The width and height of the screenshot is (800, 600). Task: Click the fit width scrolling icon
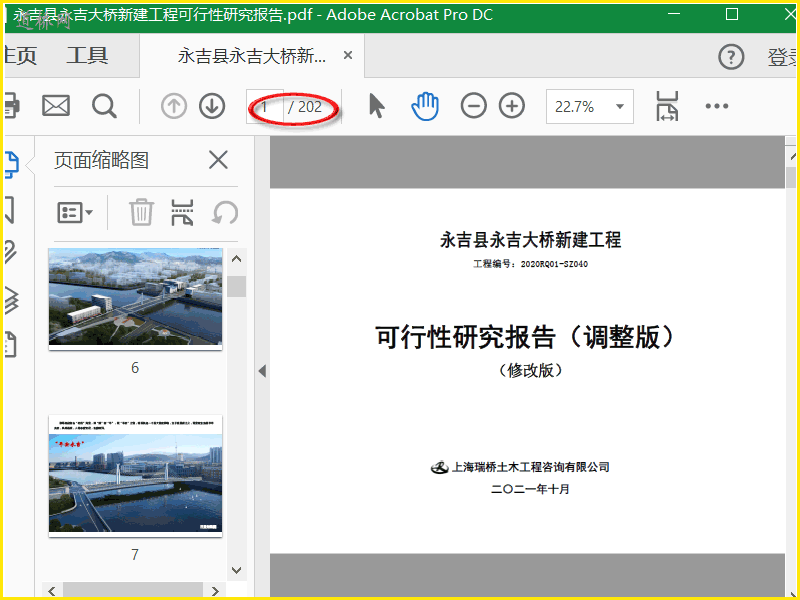pyautogui.click(x=667, y=106)
